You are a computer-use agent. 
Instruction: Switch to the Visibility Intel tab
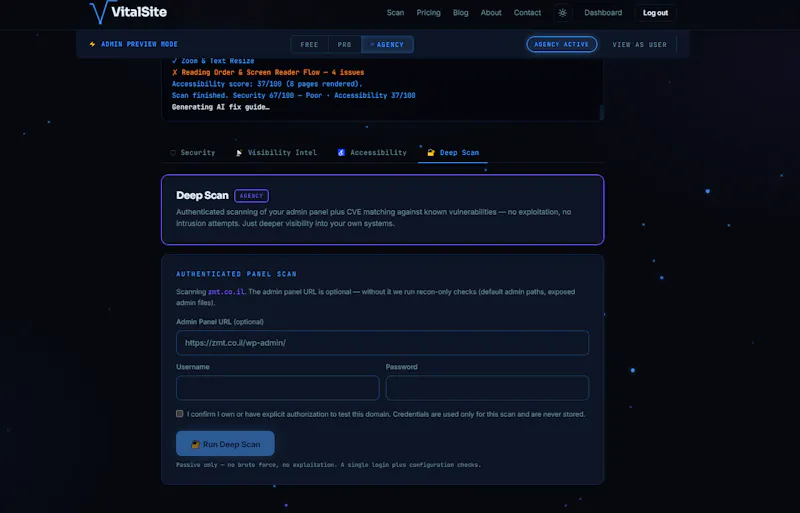276,153
